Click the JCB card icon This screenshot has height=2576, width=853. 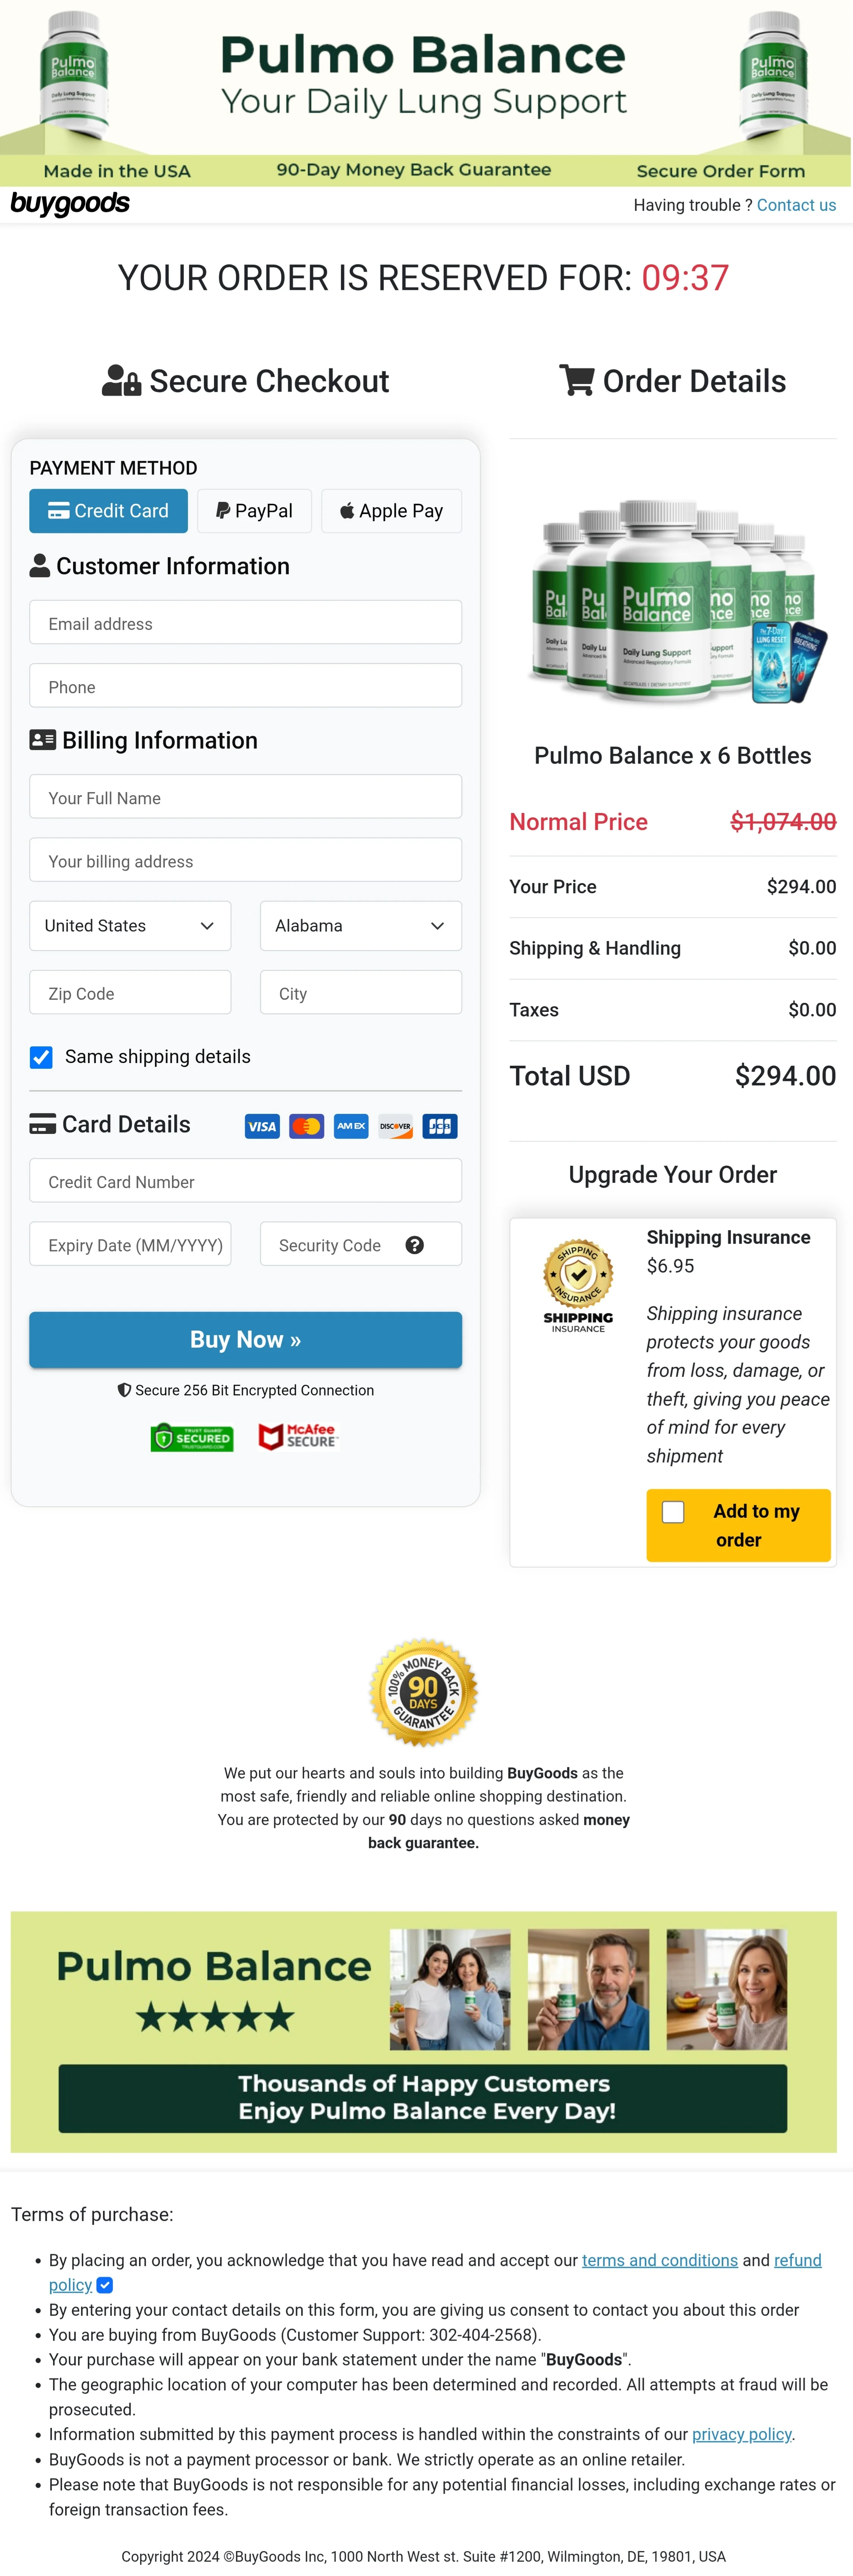439,1126
